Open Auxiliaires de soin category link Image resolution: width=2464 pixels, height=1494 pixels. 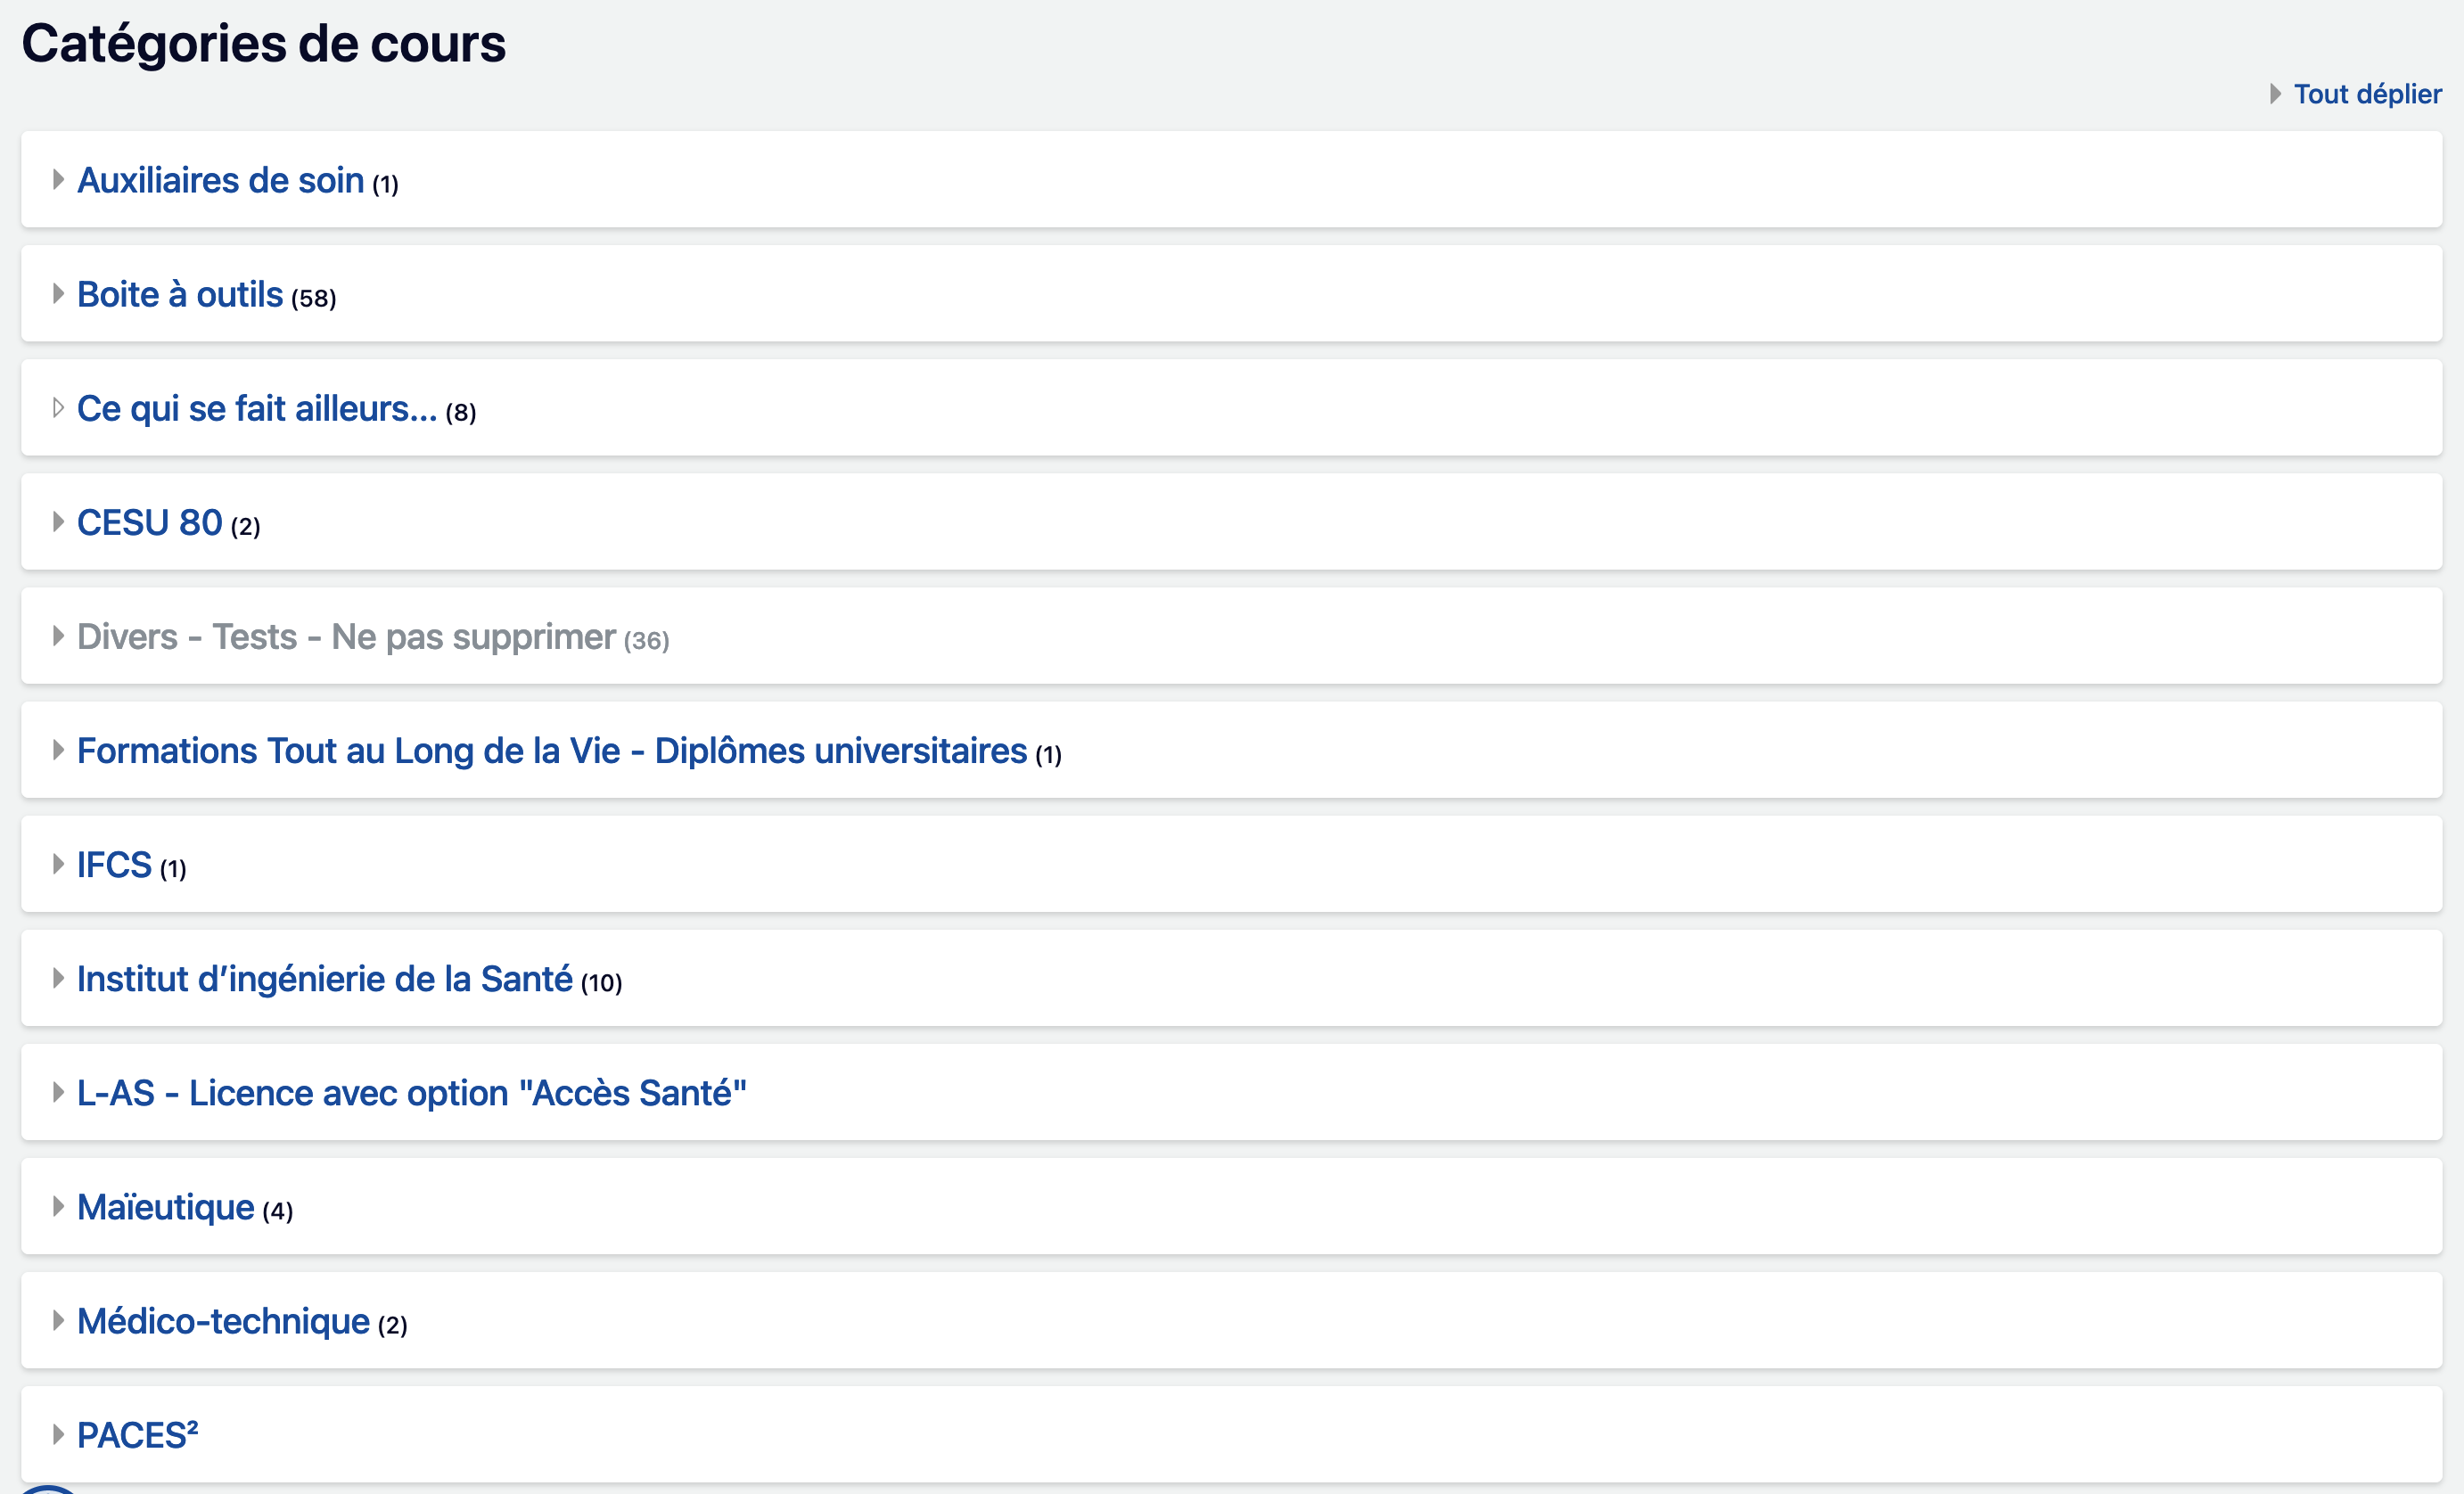click(x=220, y=181)
